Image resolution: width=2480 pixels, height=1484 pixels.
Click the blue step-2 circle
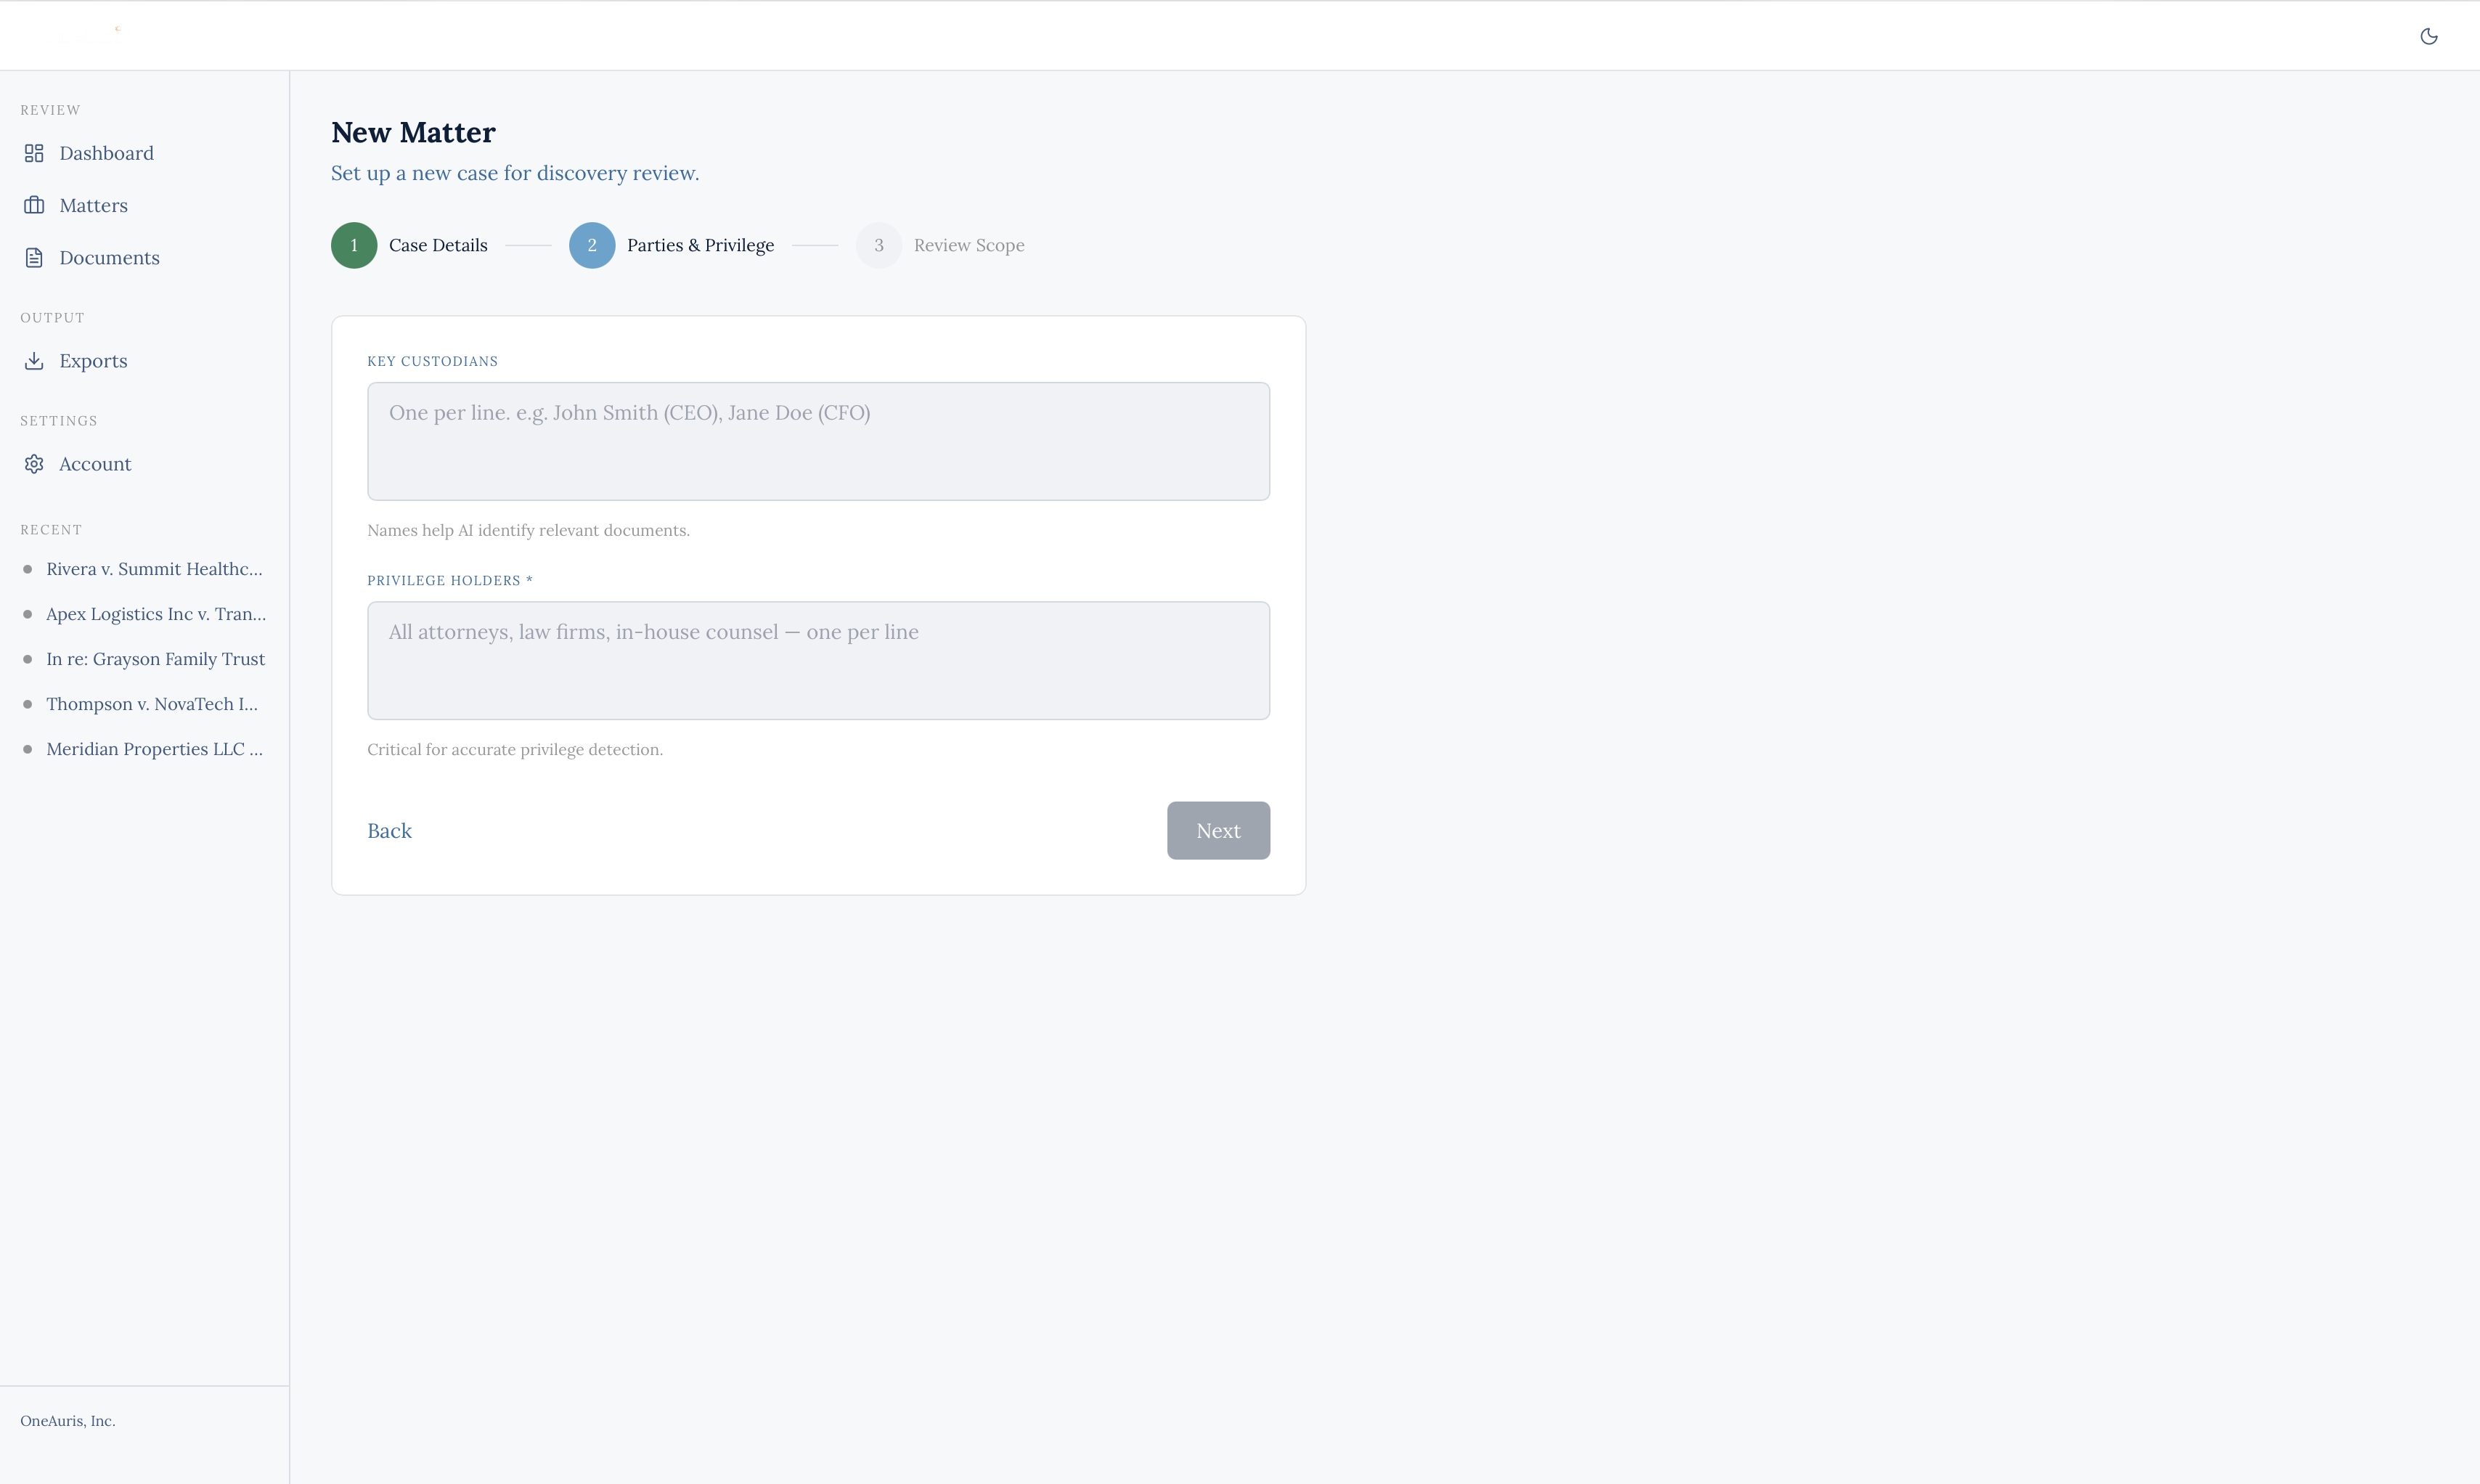tap(592, 245)
